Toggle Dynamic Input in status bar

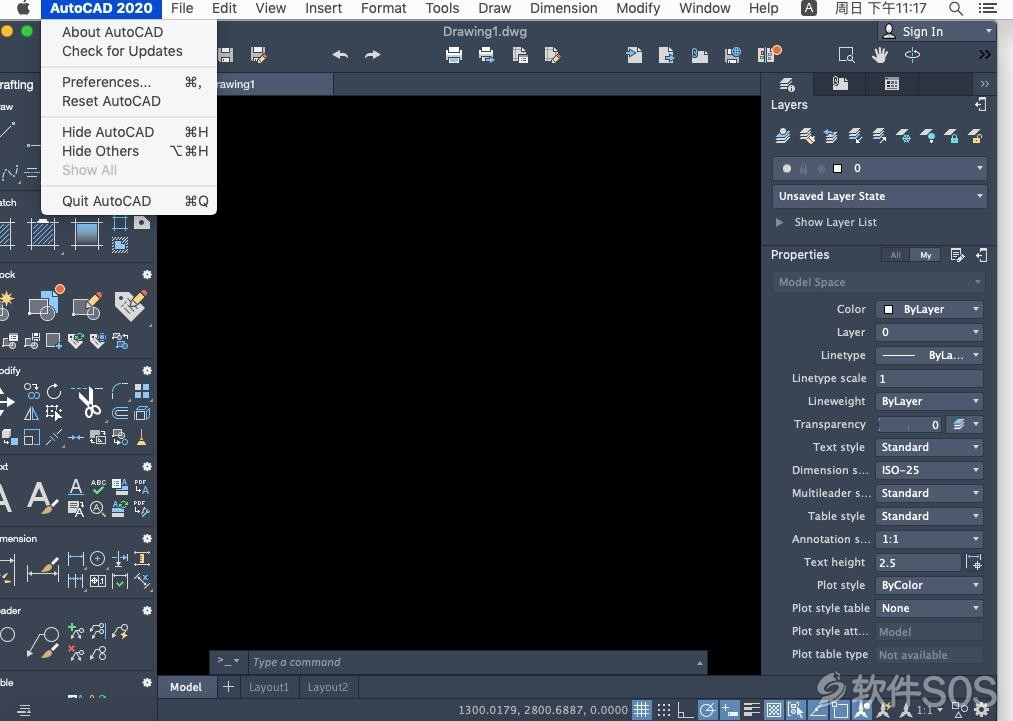click(x=729, y=710)
